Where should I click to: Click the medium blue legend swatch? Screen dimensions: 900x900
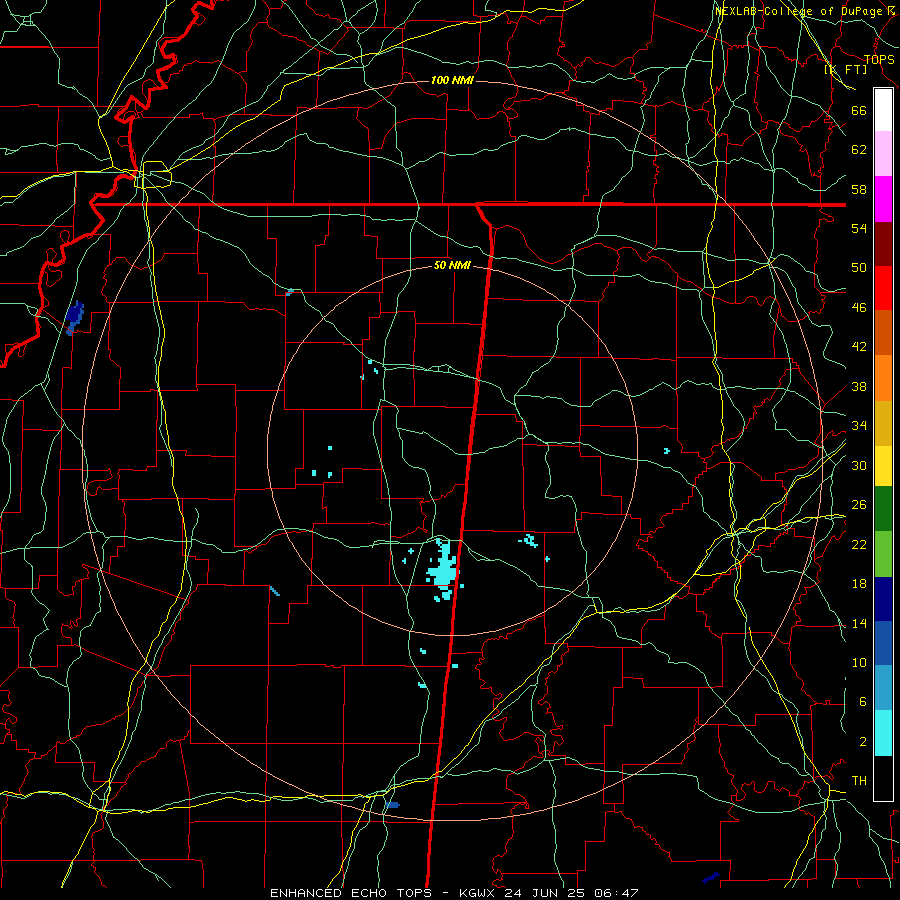(883, 643)
